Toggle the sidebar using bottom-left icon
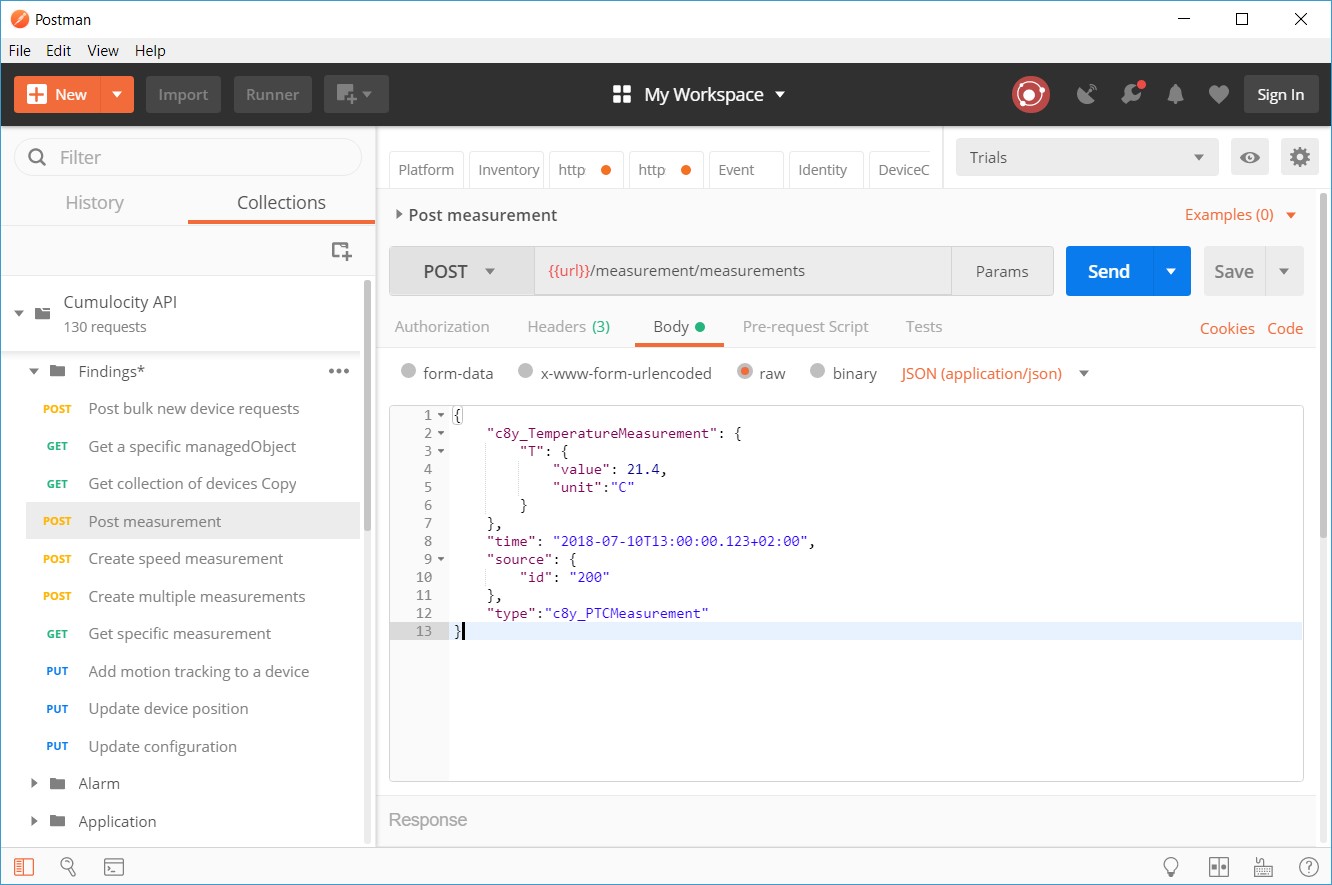This screenshot has height=885, width=1332. pyautogui.click(x=24, y=867)
